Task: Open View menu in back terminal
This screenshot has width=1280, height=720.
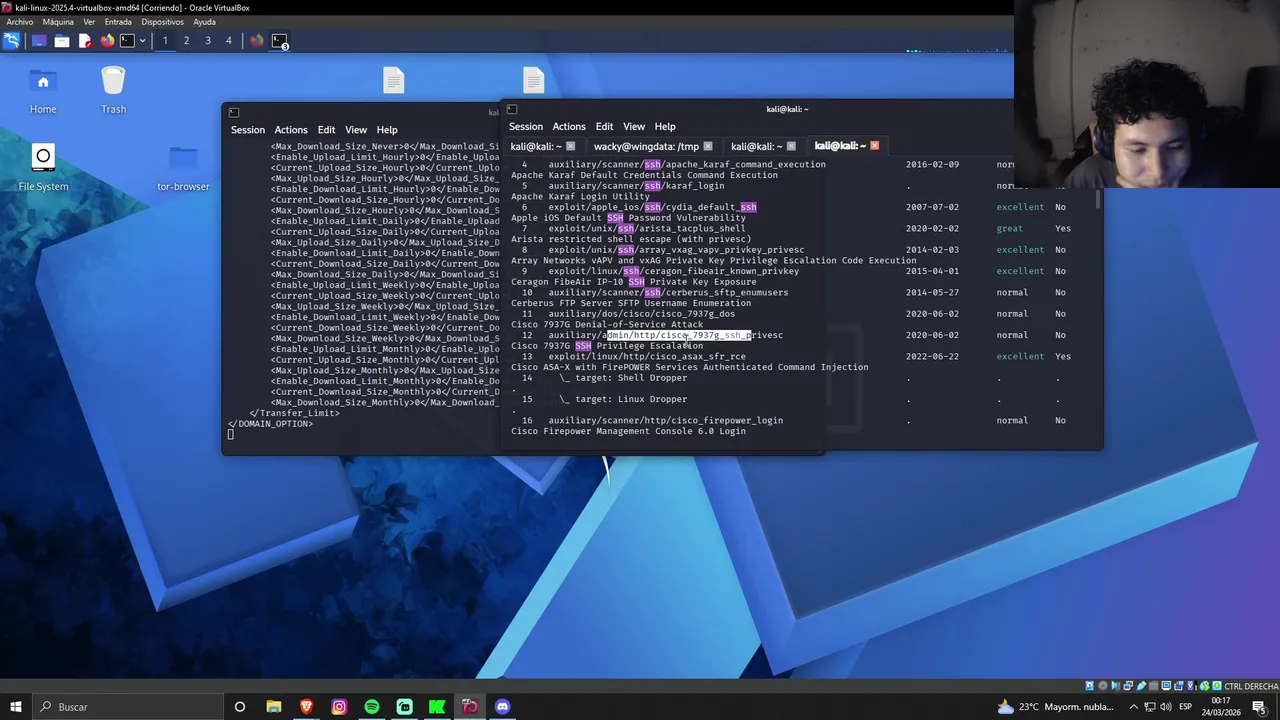Action: click(x=356, y=130)
